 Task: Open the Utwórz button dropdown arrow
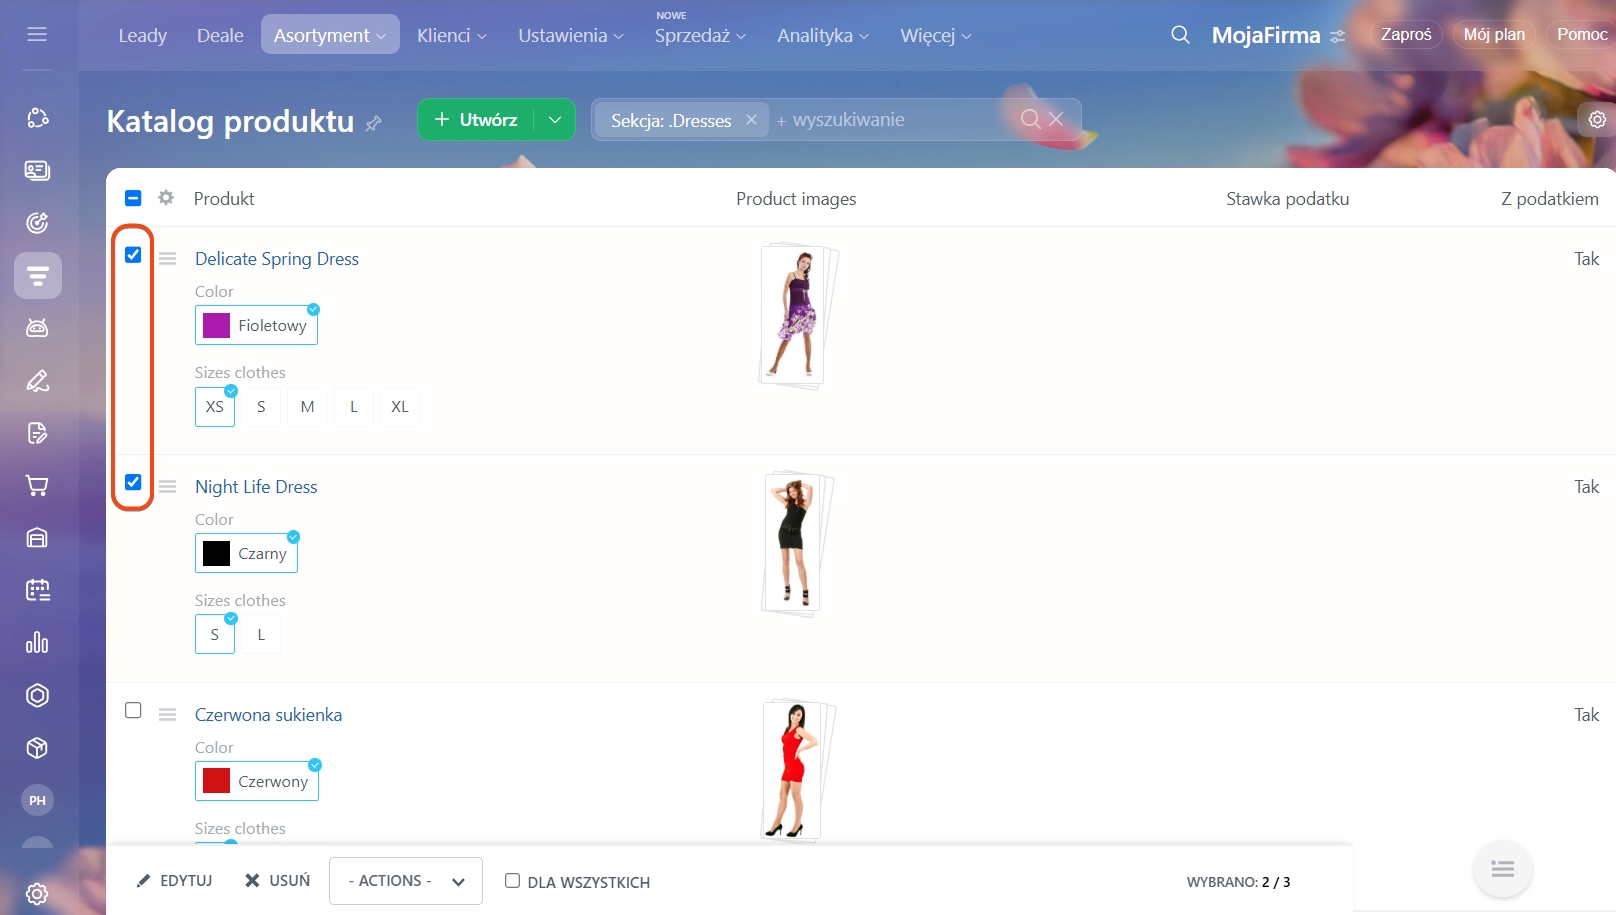tap(555, 120)
